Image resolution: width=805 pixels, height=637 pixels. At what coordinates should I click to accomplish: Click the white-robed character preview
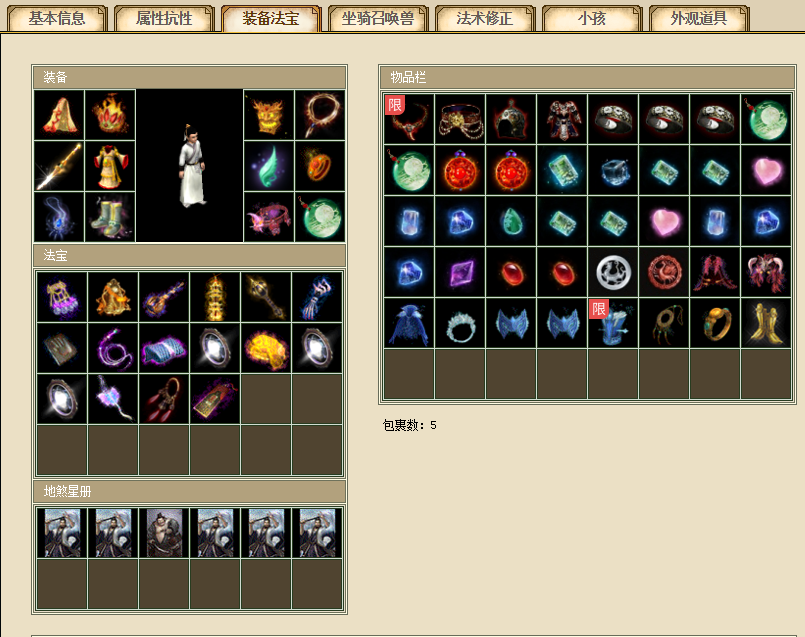[x=190, y=166]
